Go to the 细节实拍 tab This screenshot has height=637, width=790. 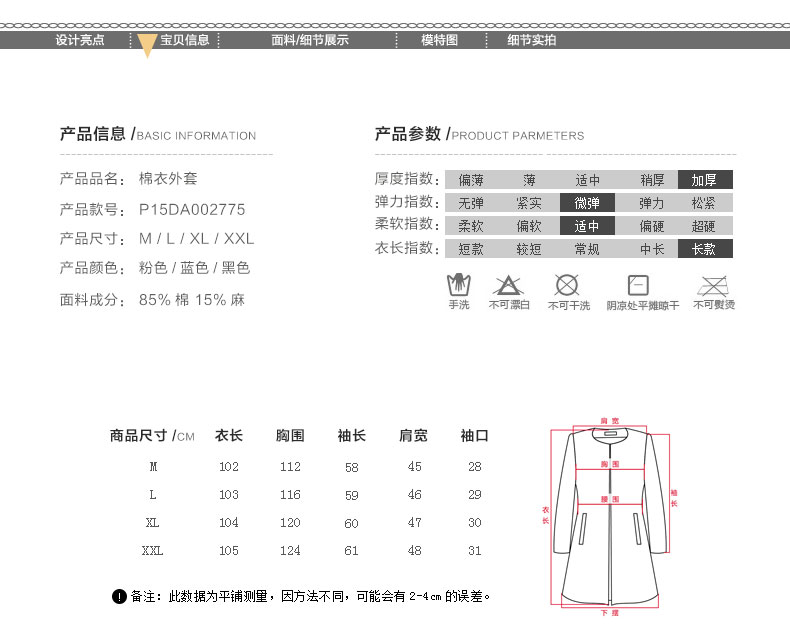(532, 40)
